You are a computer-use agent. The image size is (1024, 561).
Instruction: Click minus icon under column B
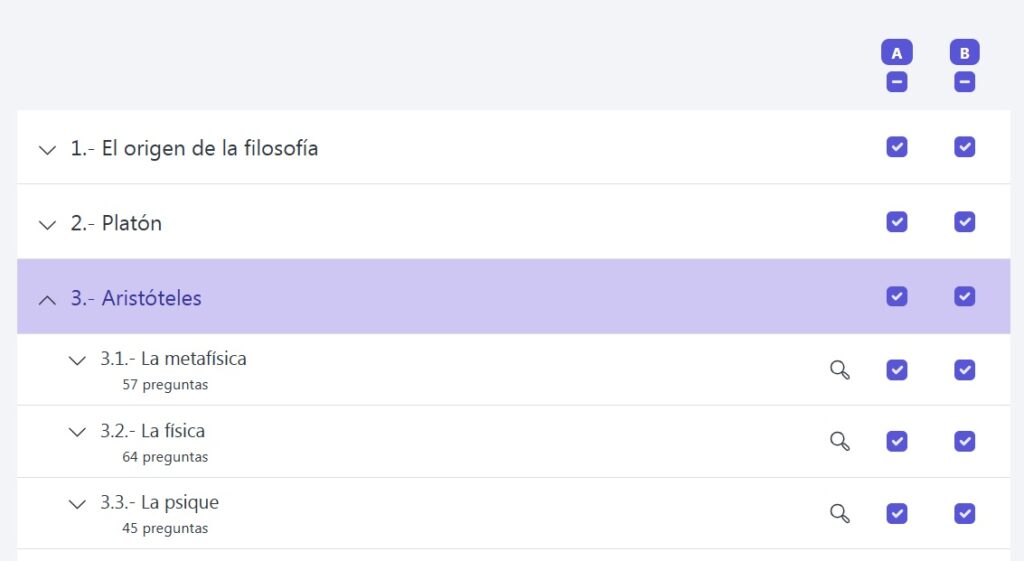click(964, 82)
